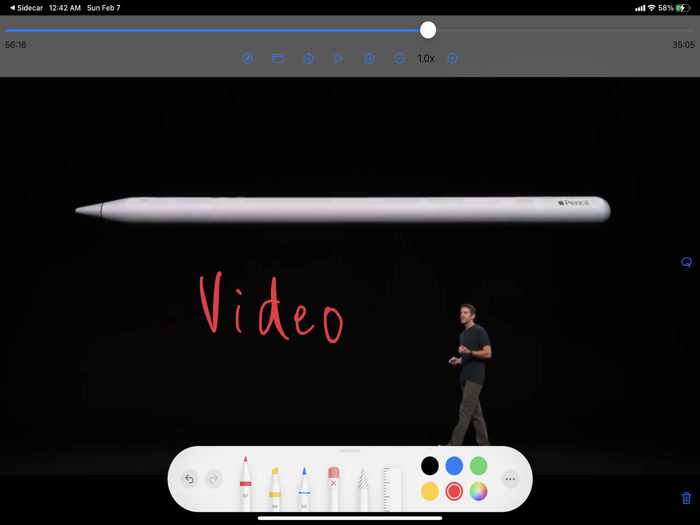The image size is (700, 525).
Task: Choose the green color swatch
Action: tap(478, 466)
